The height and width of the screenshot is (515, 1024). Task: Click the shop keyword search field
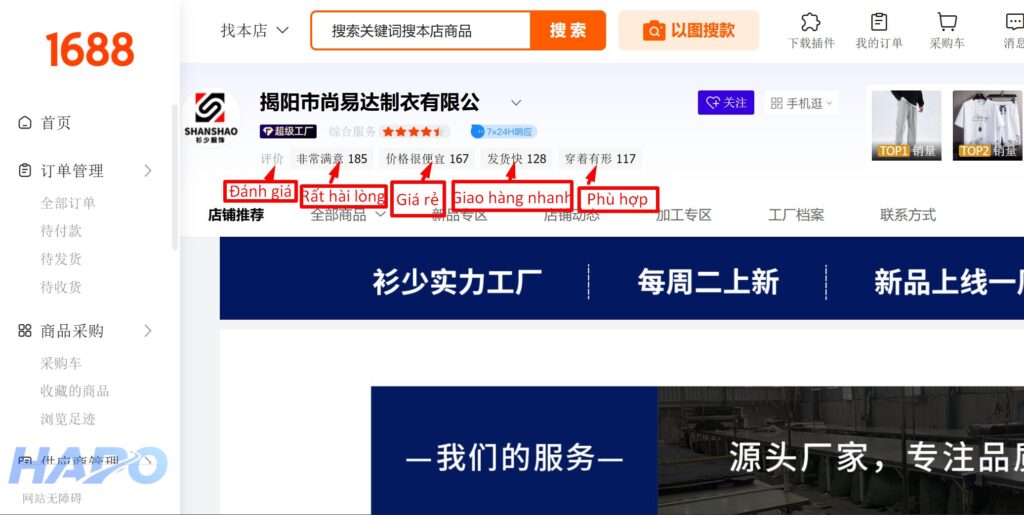[420, 31]
